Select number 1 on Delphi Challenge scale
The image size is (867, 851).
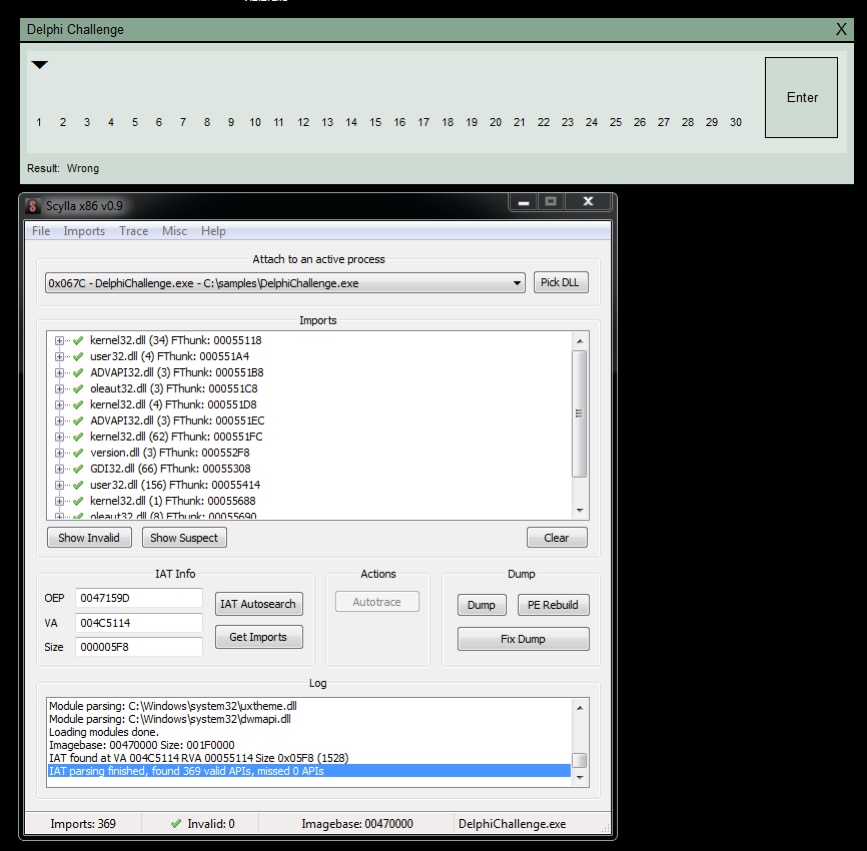pyautogui.click(x=39, y=122)
